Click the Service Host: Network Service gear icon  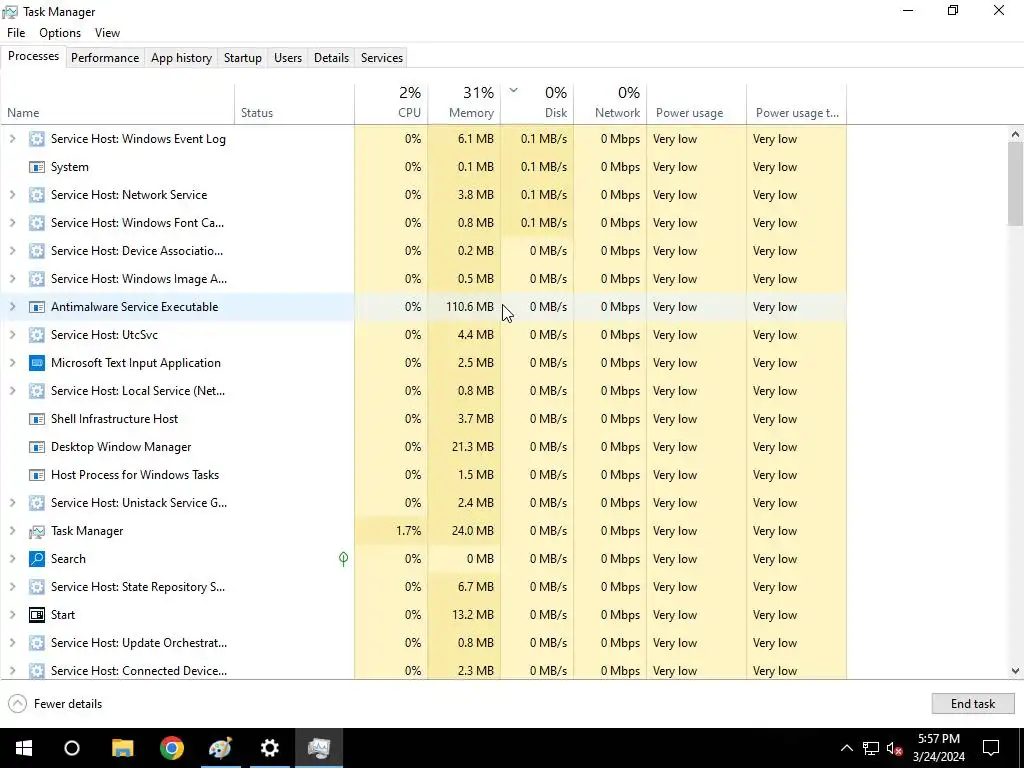coord(37,195)
